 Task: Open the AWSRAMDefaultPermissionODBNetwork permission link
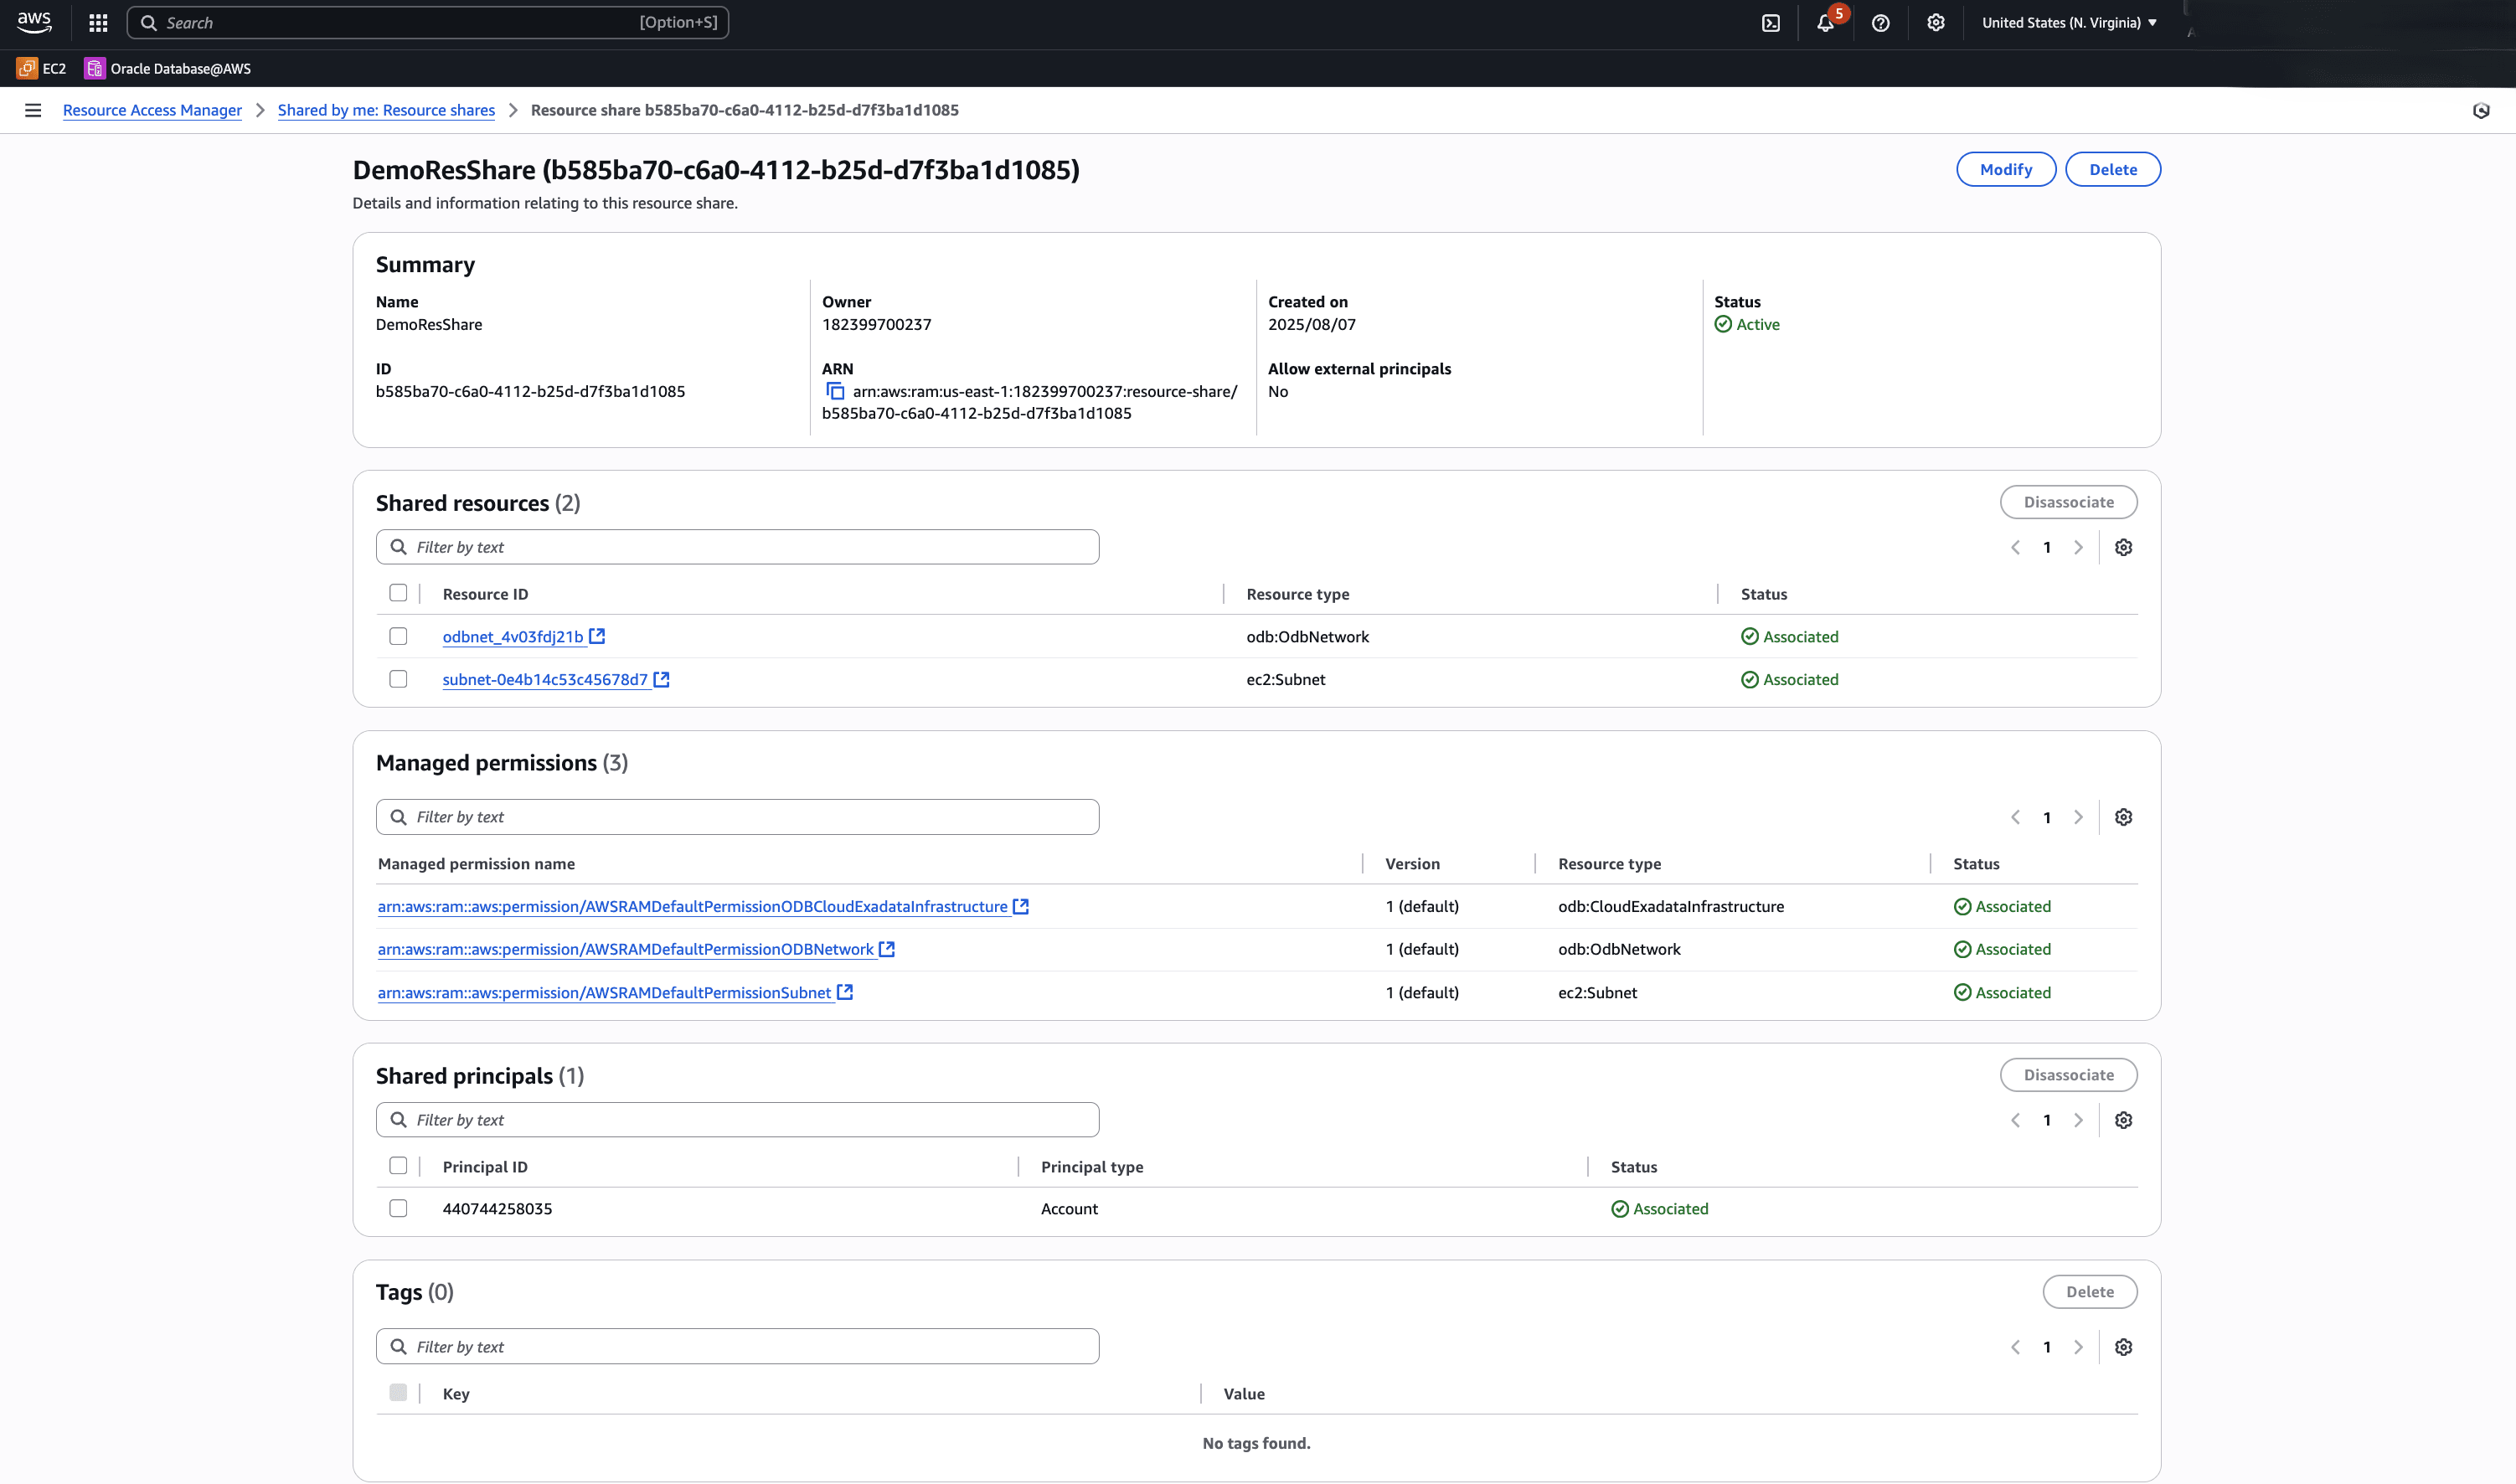pos(625,949)
